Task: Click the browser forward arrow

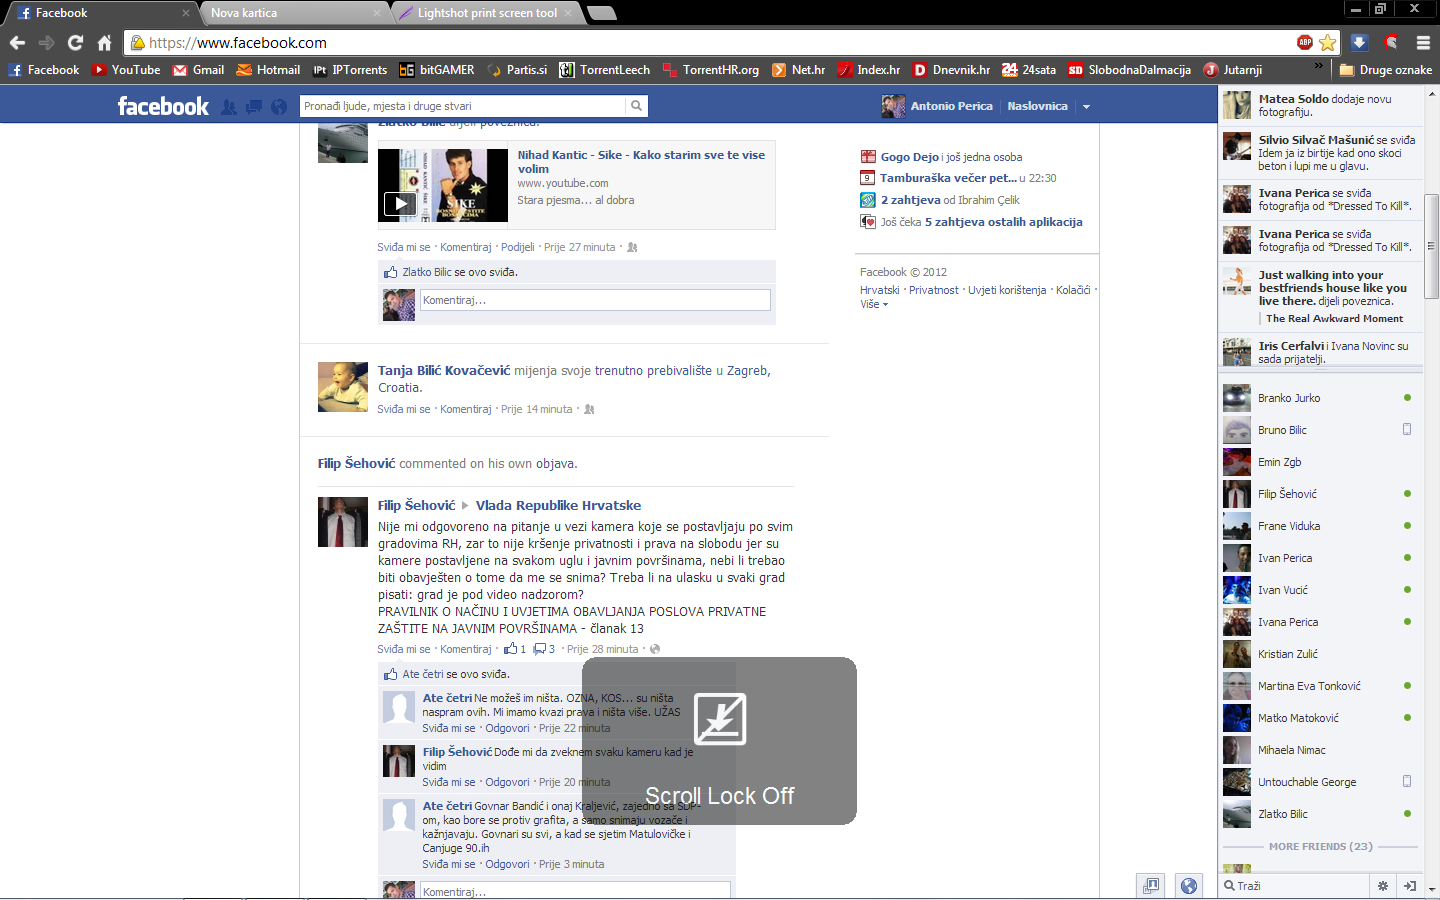Action: pyautogui.click(x=46, y=42)
